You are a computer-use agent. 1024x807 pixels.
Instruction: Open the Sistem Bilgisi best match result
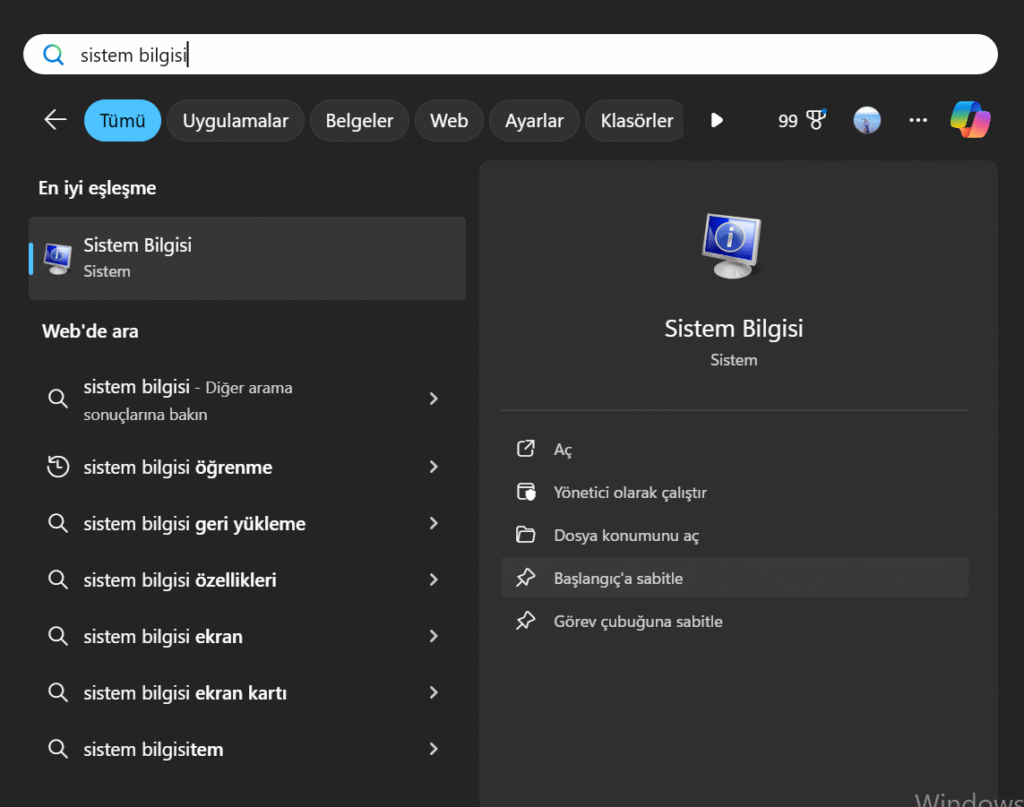tap(247, 258)
